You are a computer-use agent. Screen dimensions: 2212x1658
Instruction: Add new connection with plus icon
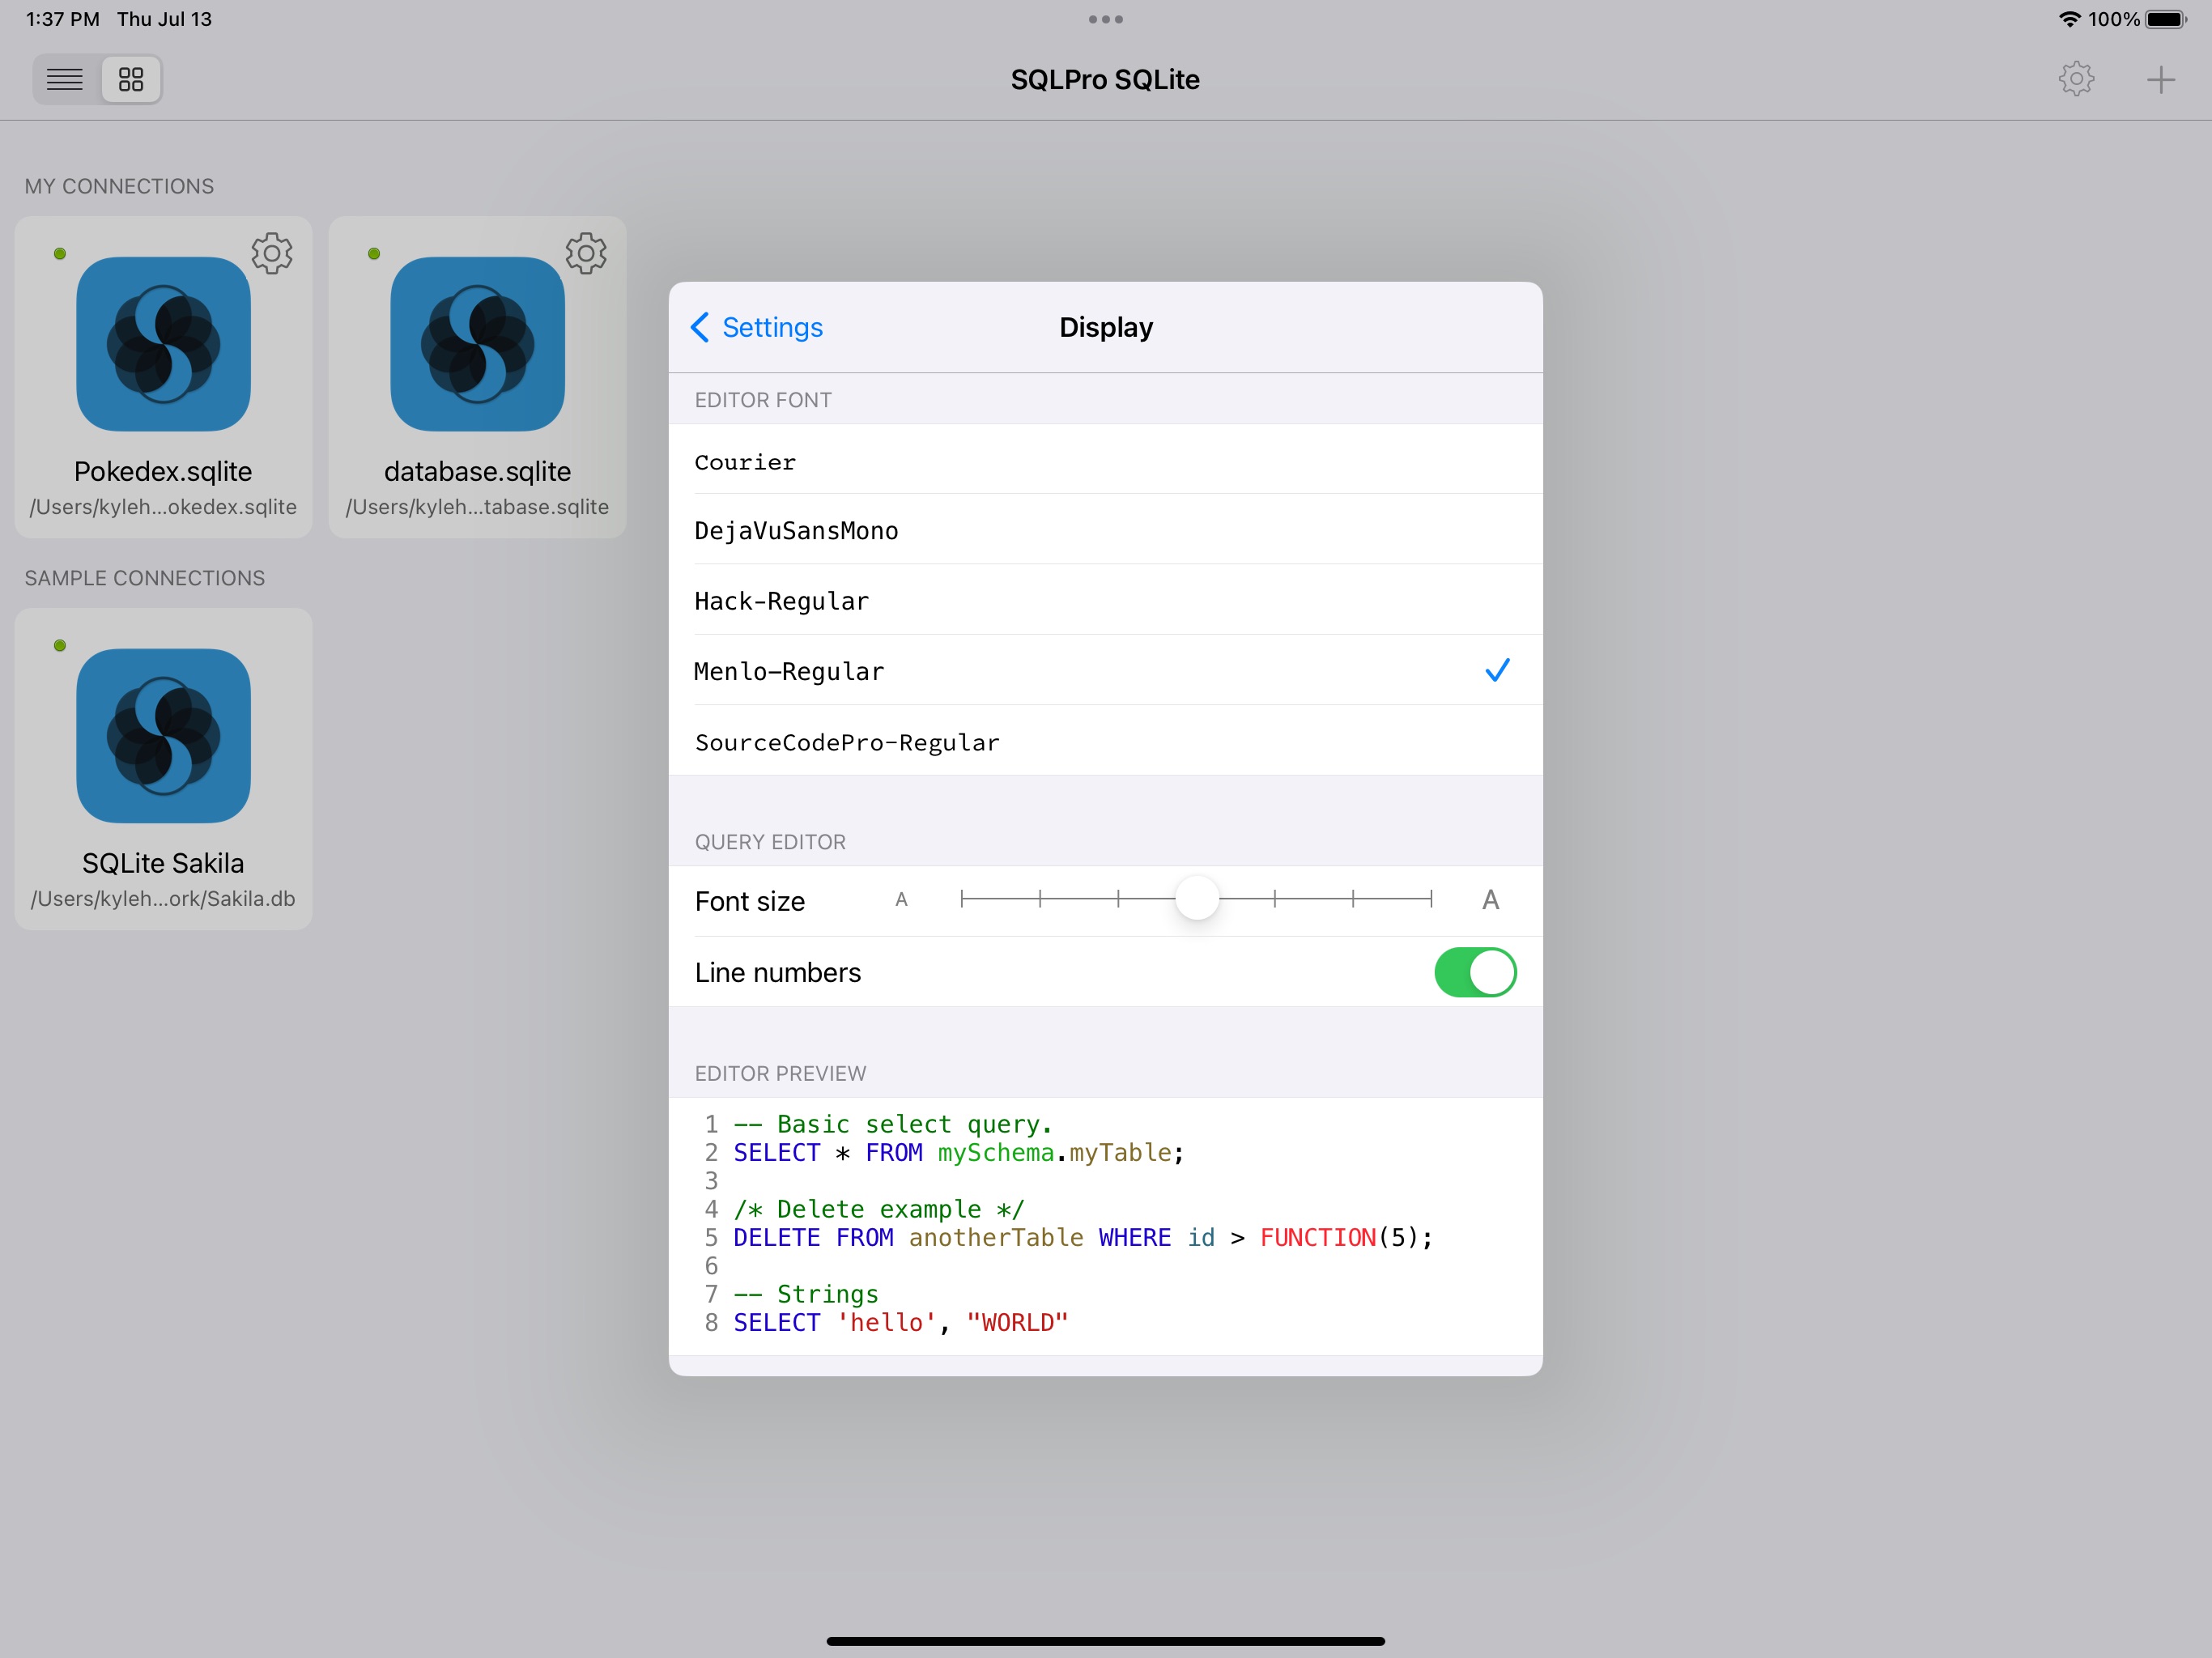pyautogui.click(x=2160, y=80)
